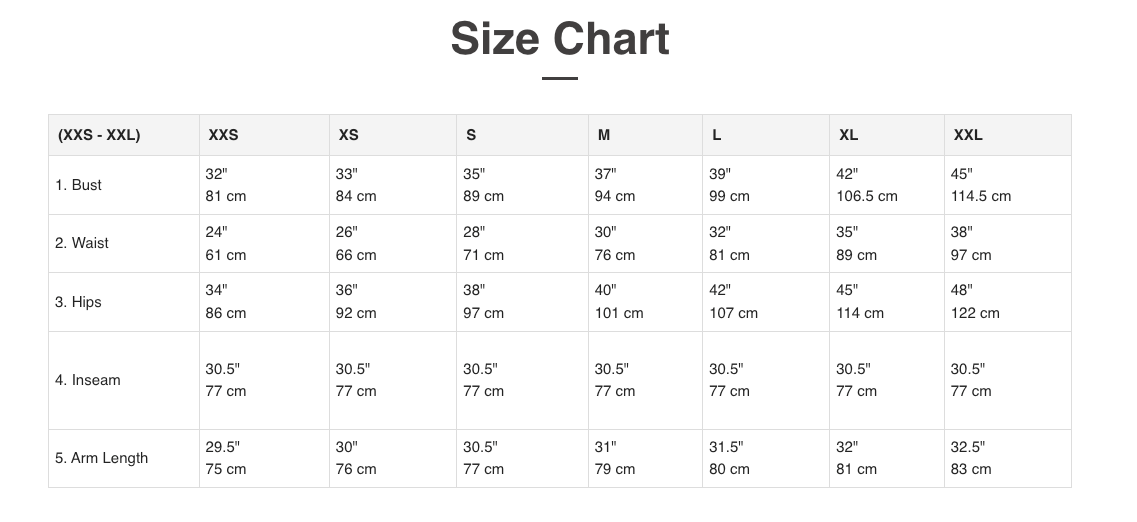Select the XXL arm length 83 cm
The width and height of the screenshot is (1137, 522).
pyautogui.click(x=971, y=469)
